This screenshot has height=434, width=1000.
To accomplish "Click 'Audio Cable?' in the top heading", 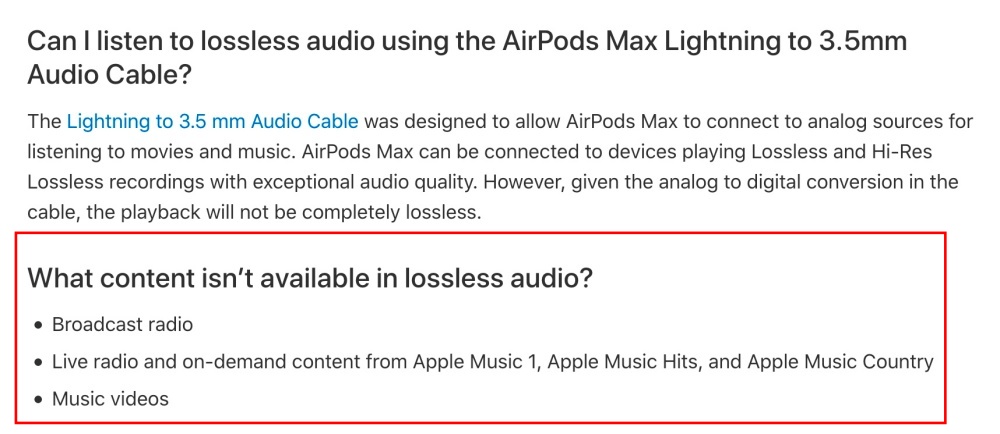I will coord(109,75).
